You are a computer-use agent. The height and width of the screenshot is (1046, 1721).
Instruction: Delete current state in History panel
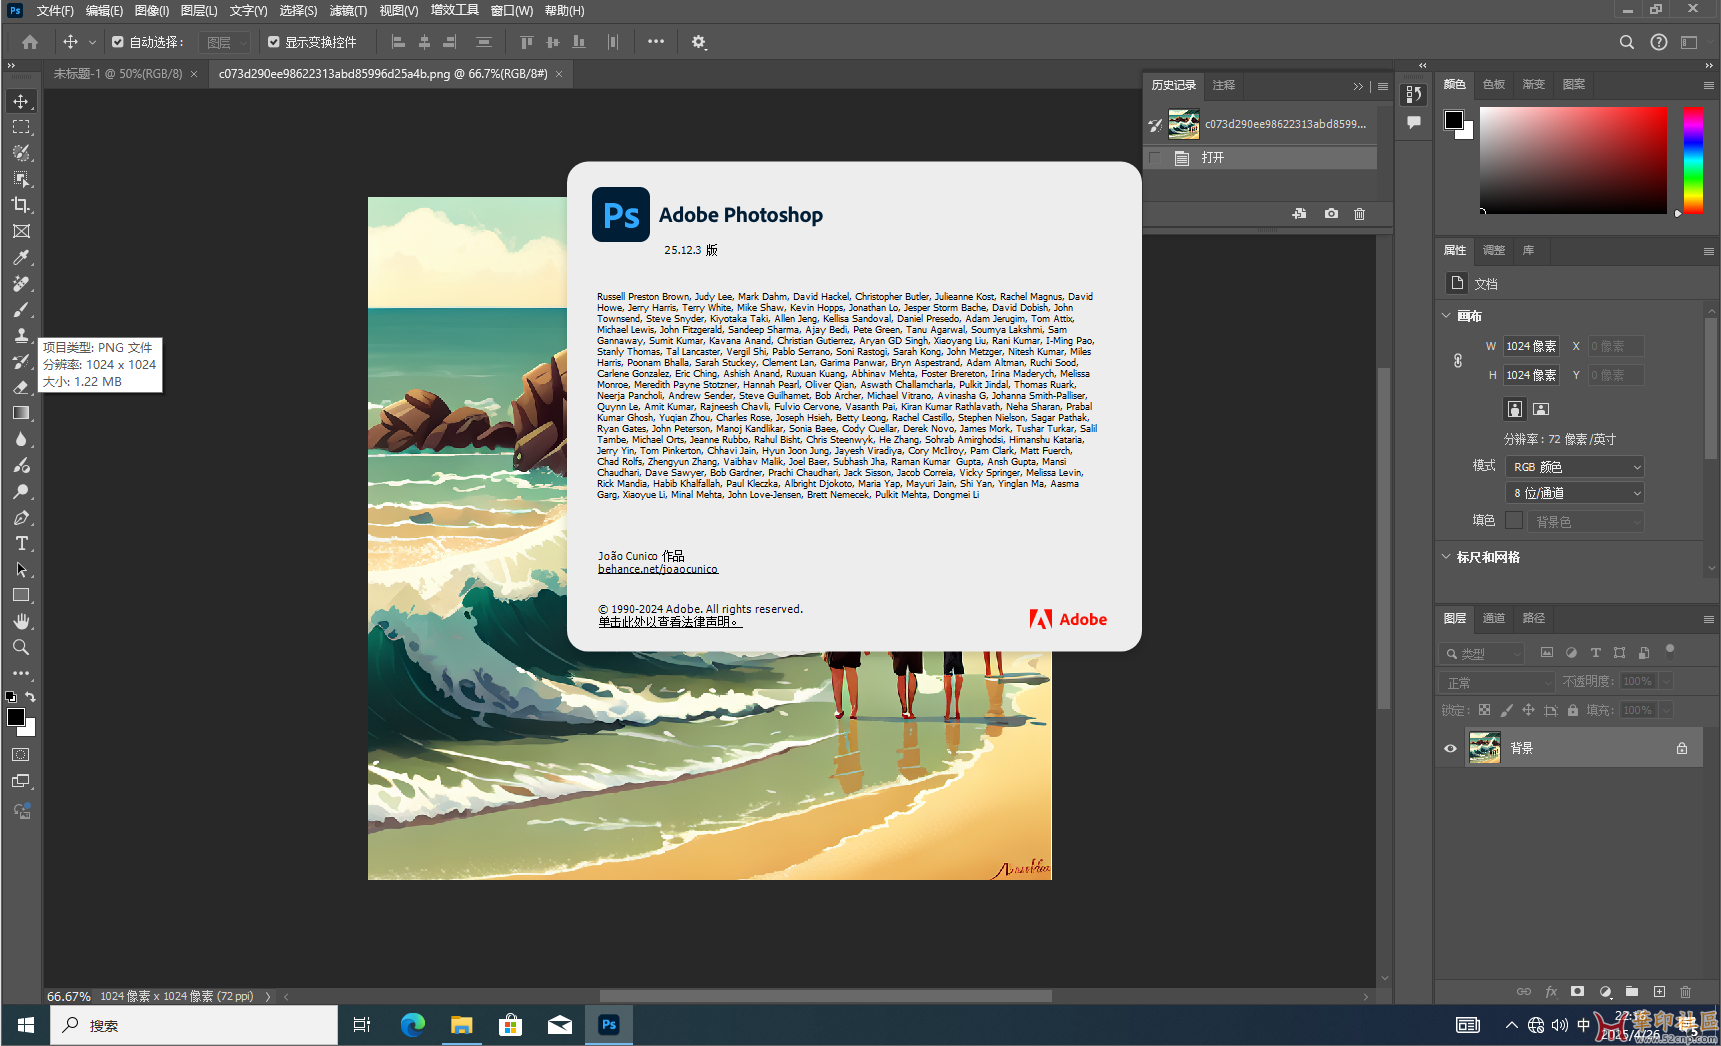point(1360,214)
